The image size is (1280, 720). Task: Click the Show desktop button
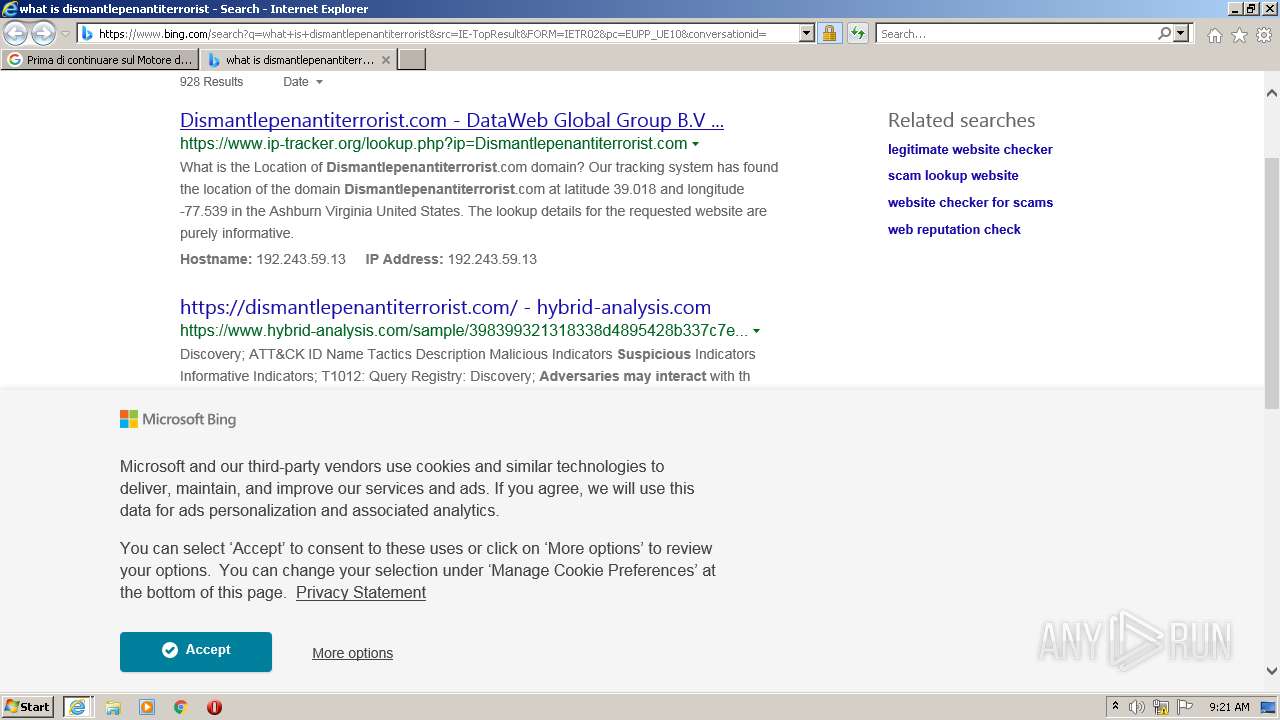[x=1270, y=706]
